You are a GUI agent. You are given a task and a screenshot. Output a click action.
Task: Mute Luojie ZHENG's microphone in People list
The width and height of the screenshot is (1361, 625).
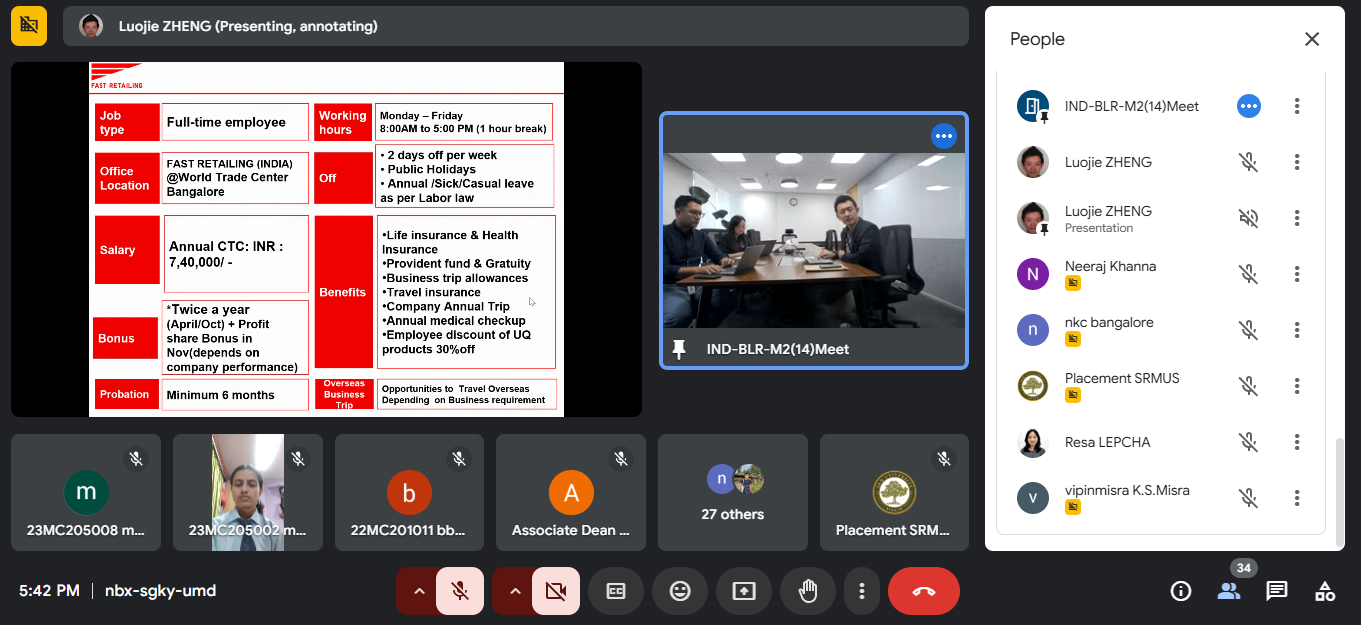1248,162
